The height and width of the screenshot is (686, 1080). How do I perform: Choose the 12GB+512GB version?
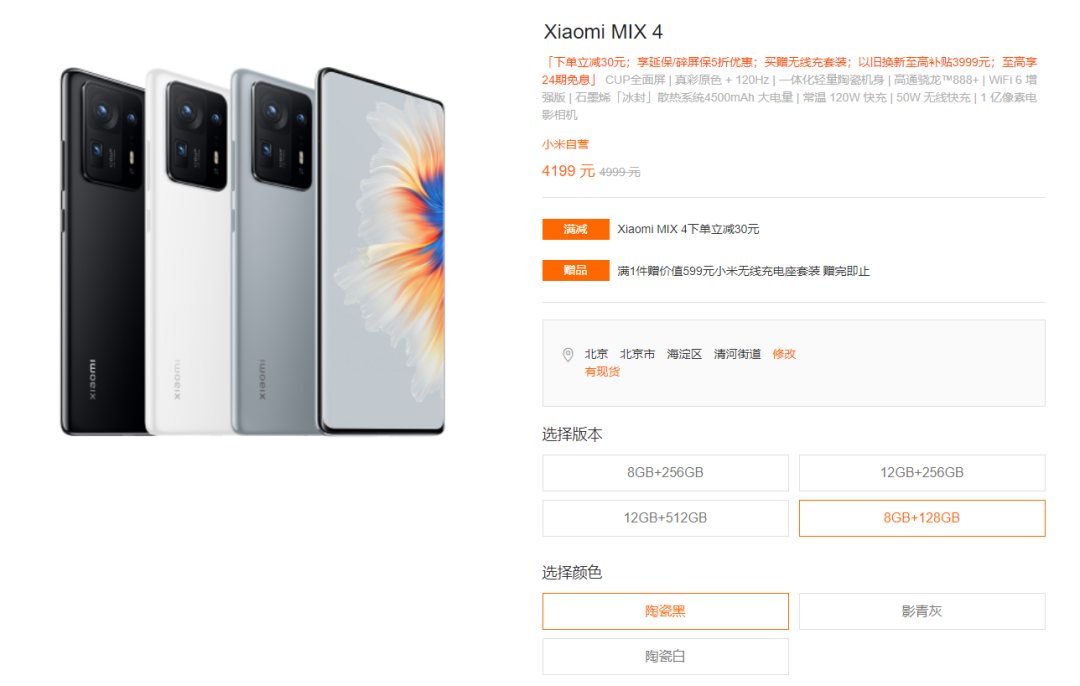pos(665,518)
